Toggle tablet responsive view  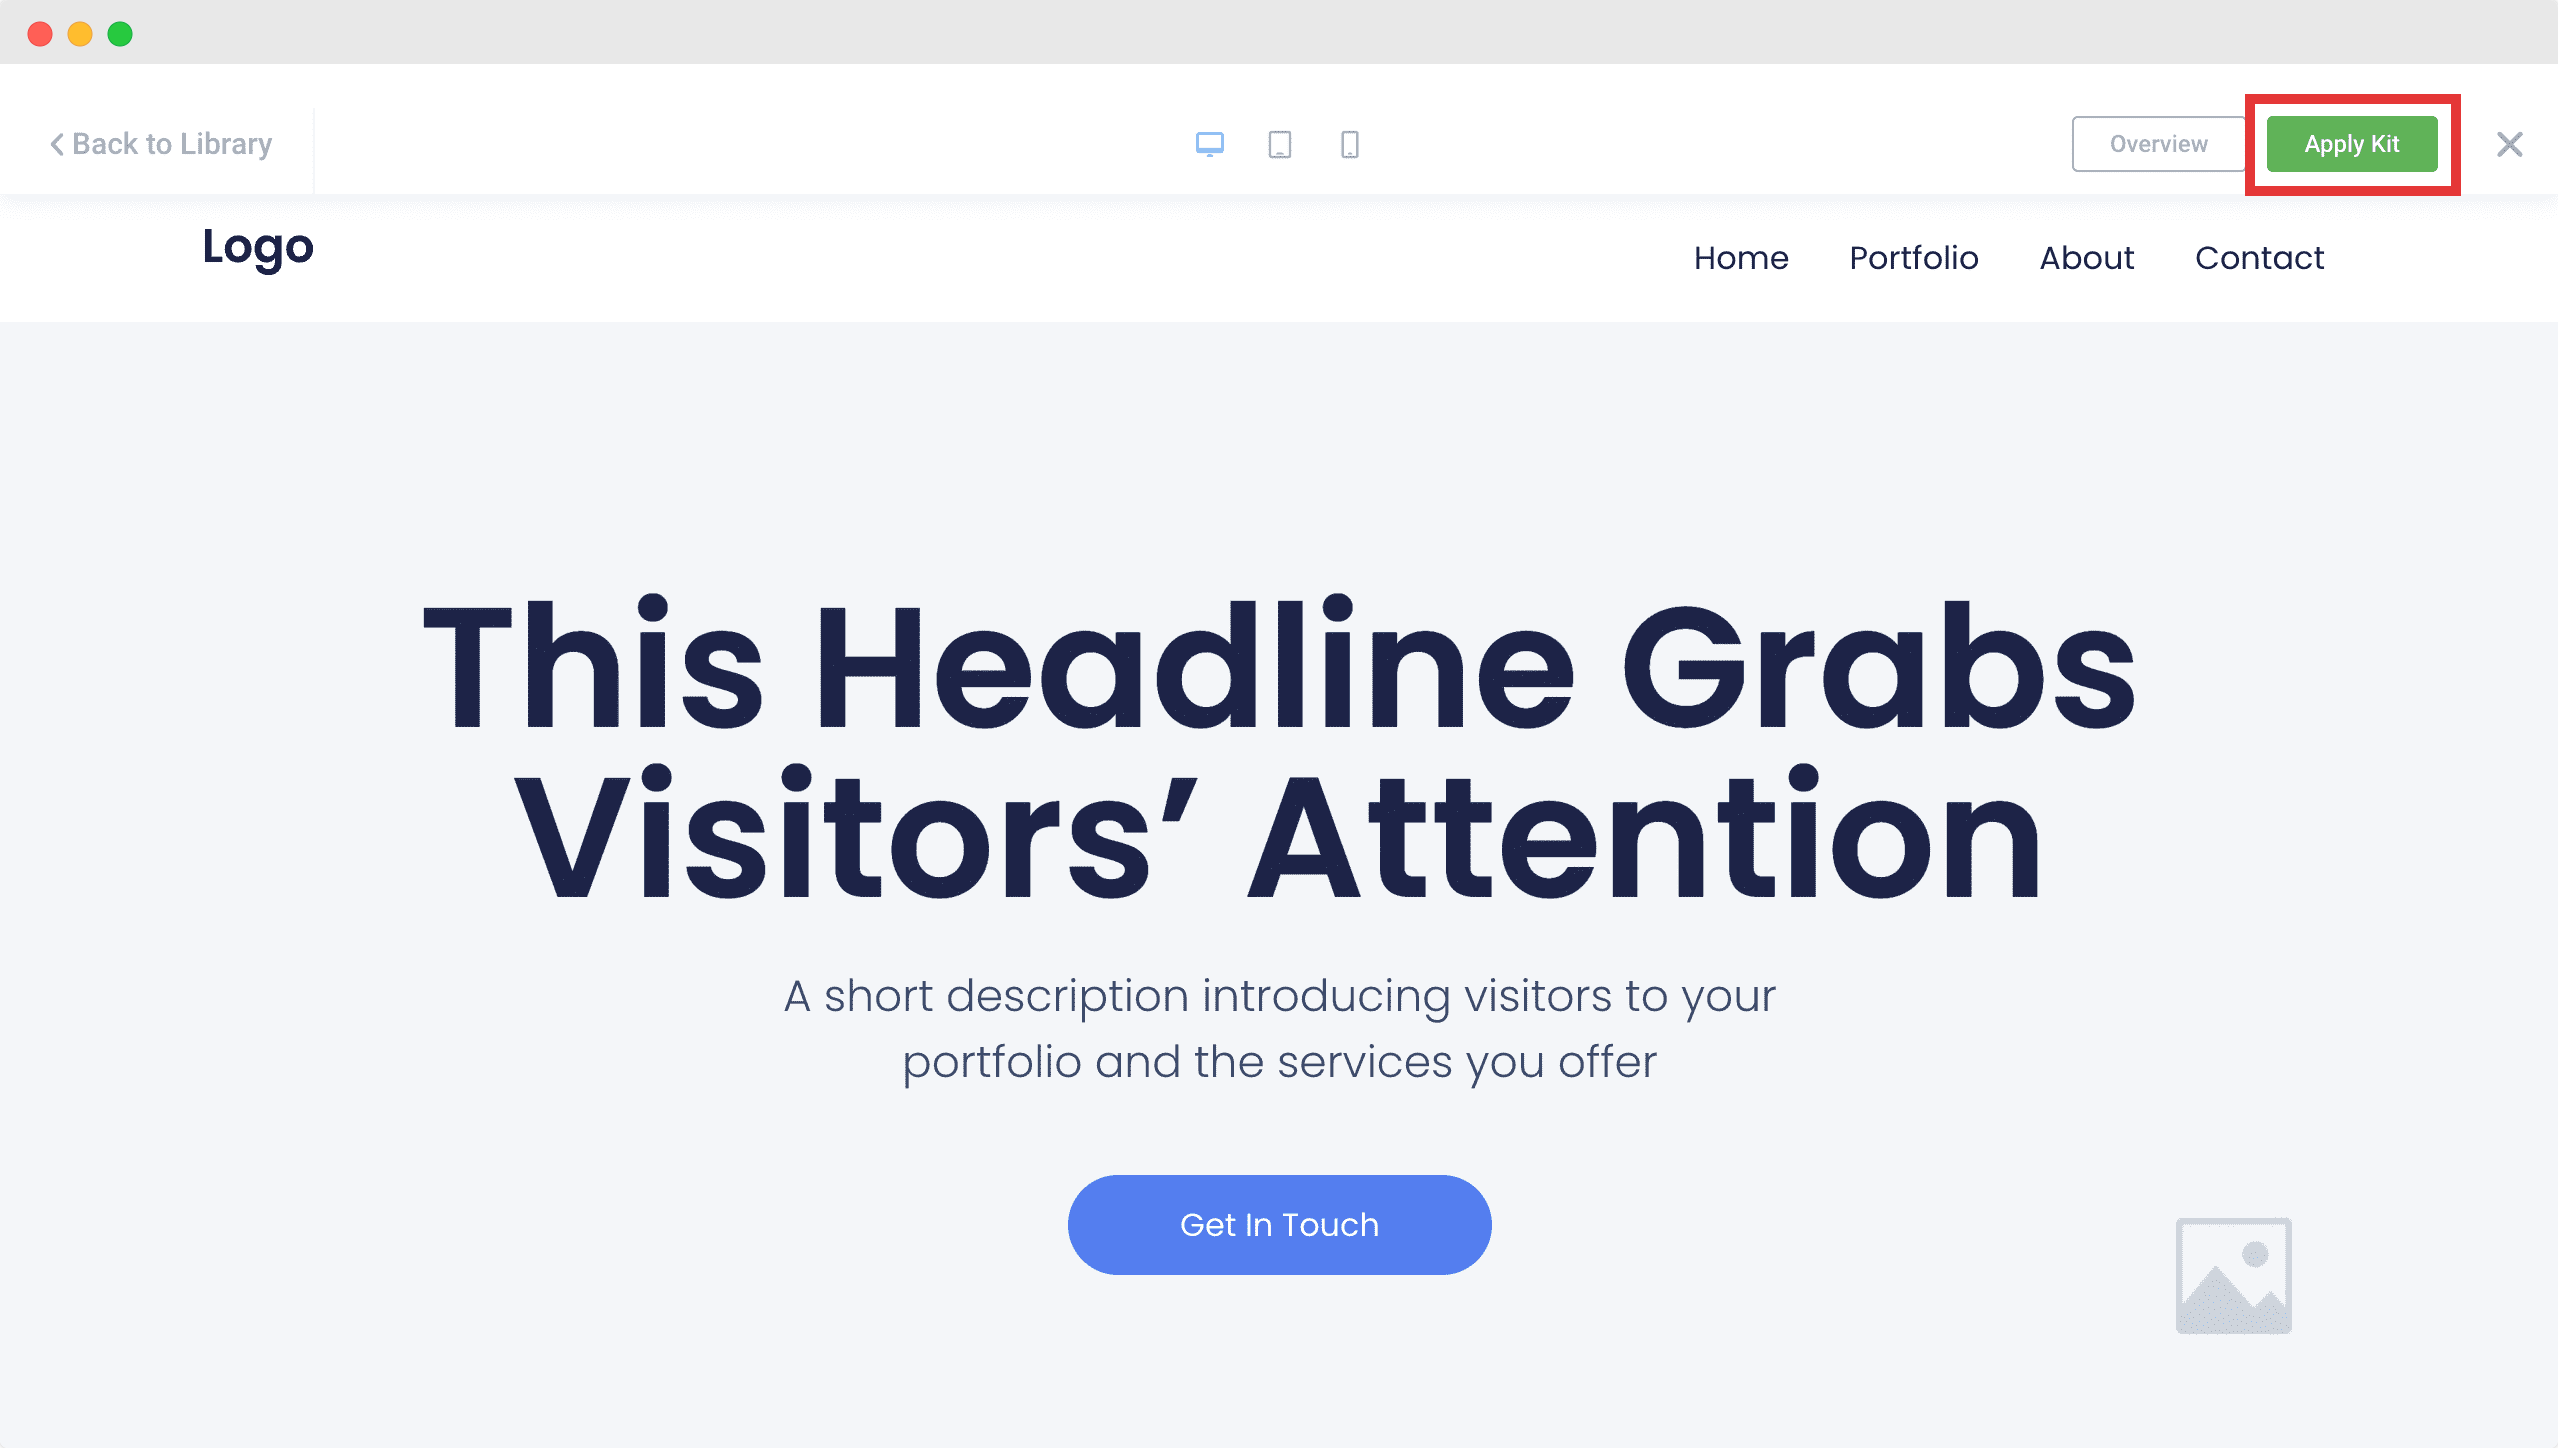1279,144
